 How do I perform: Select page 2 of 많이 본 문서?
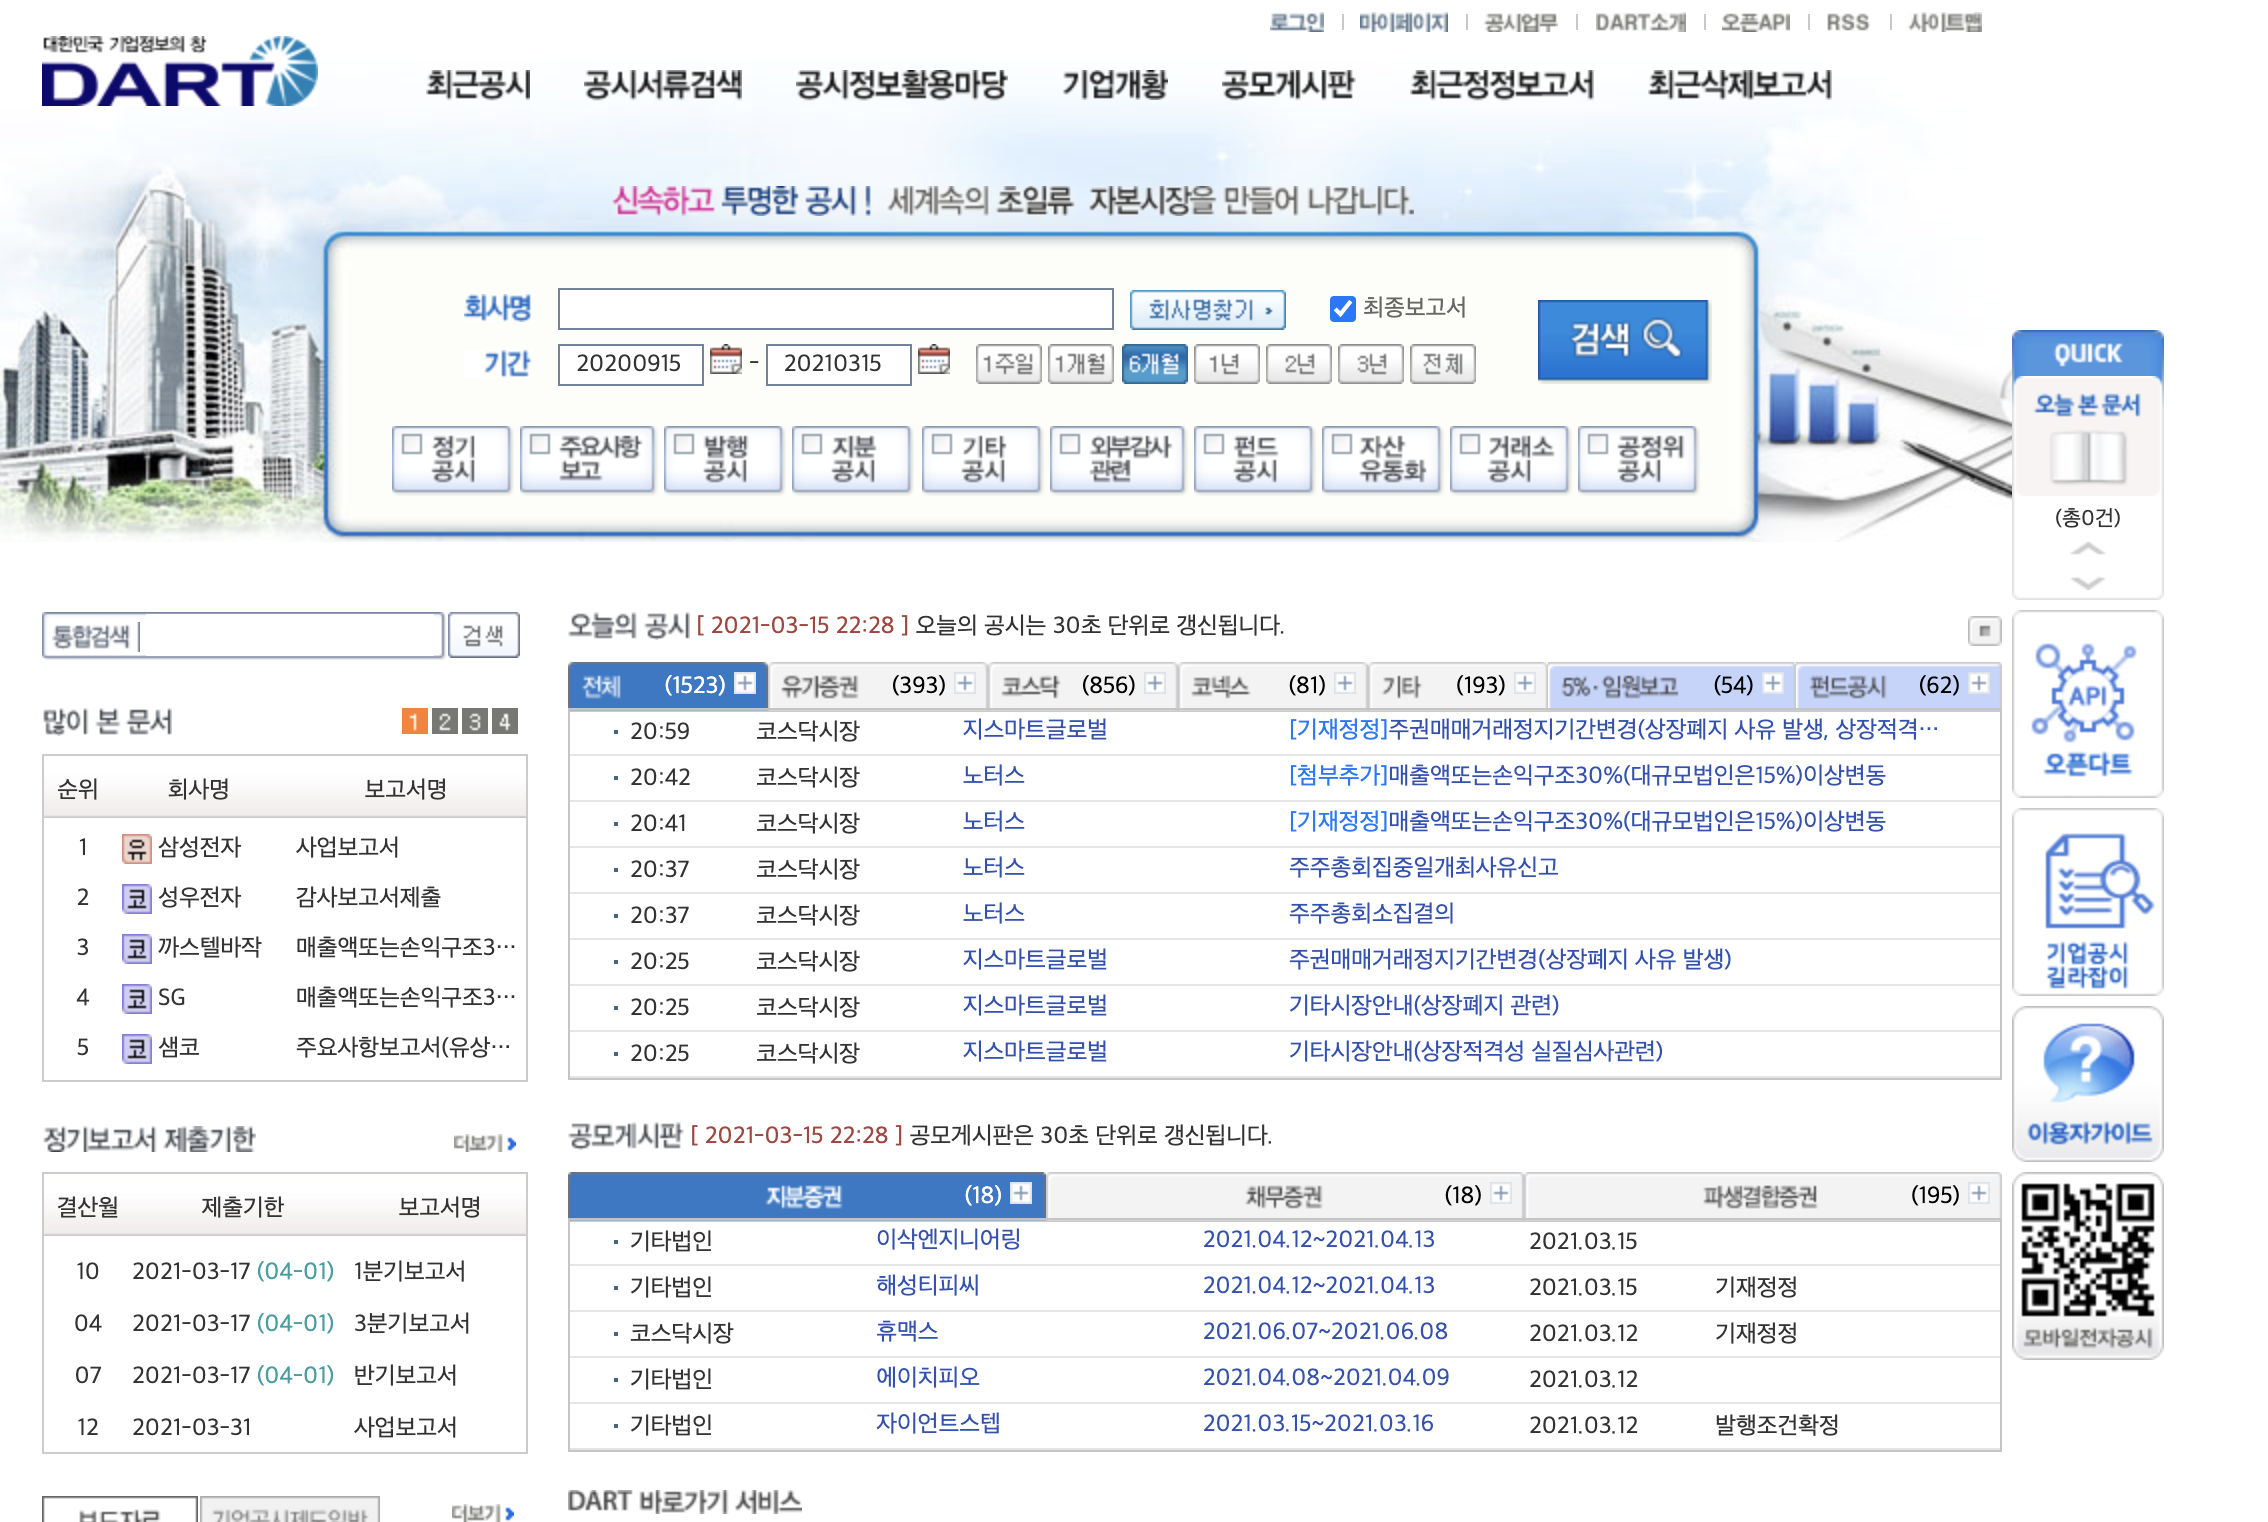tap(445, 721)
